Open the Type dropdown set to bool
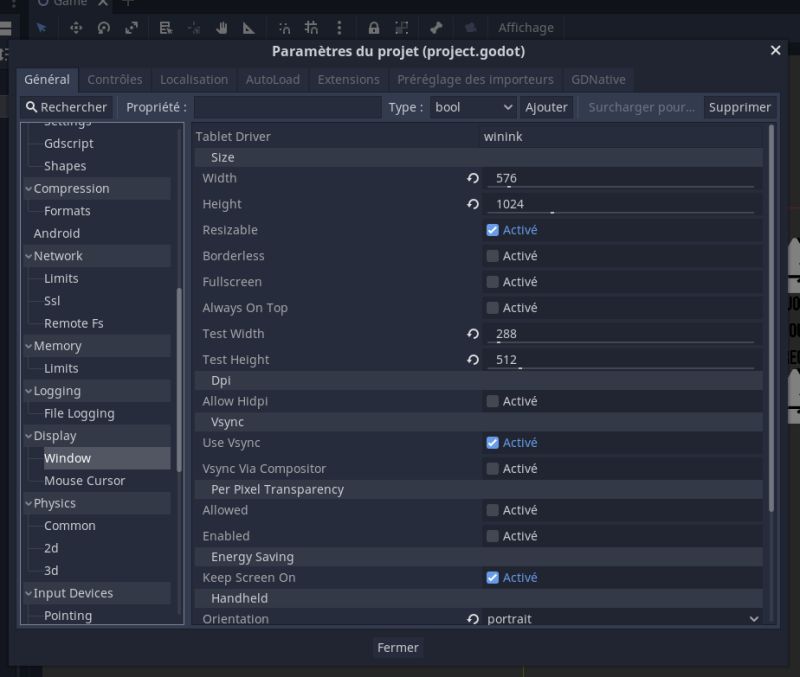 point(473,107)
